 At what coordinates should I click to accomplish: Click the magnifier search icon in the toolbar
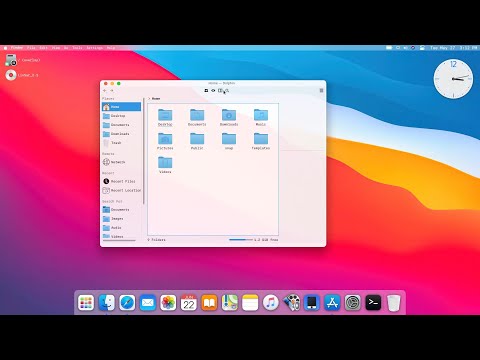coord(227,91)
